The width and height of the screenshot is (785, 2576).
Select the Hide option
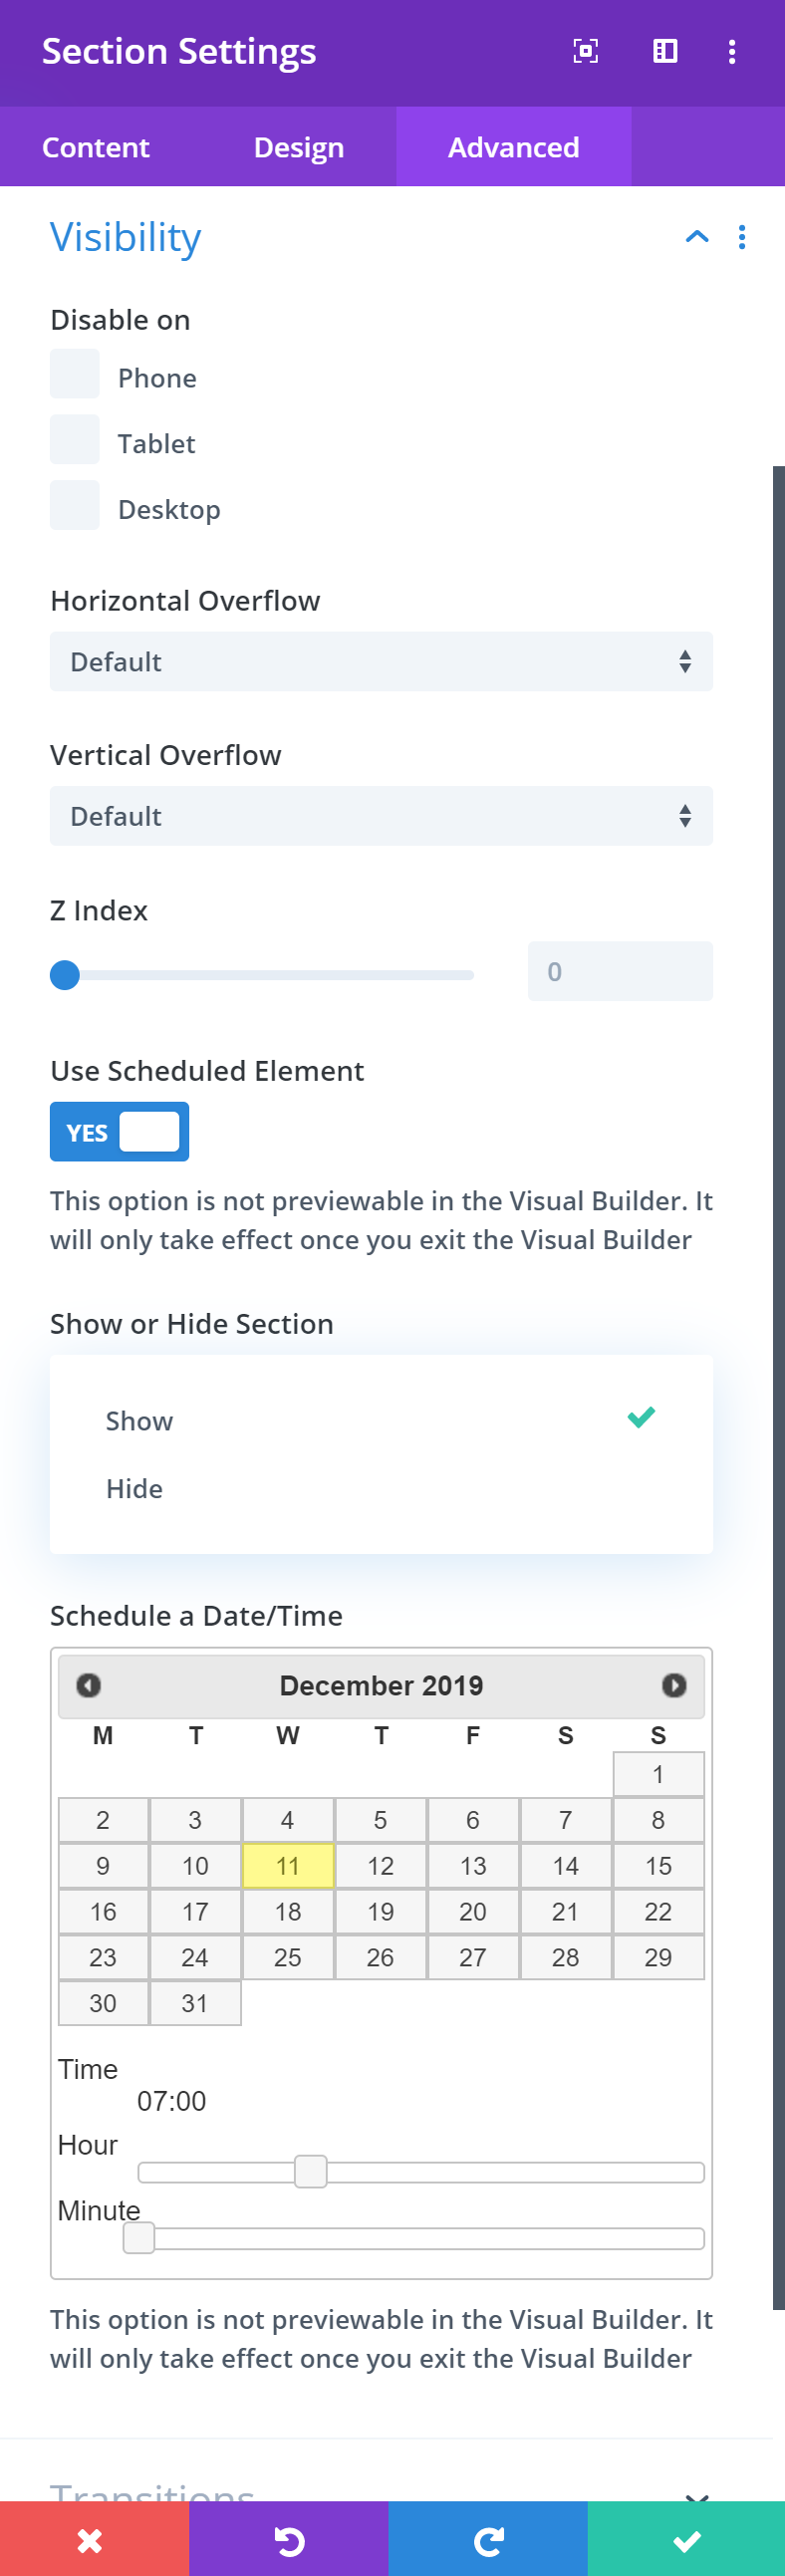tap(135, 1489)
